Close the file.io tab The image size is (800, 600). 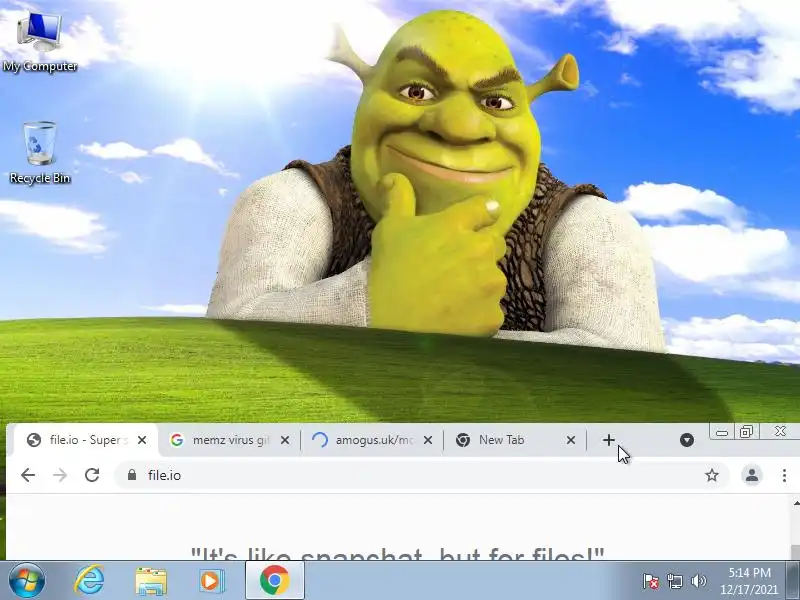pos(142,440)
